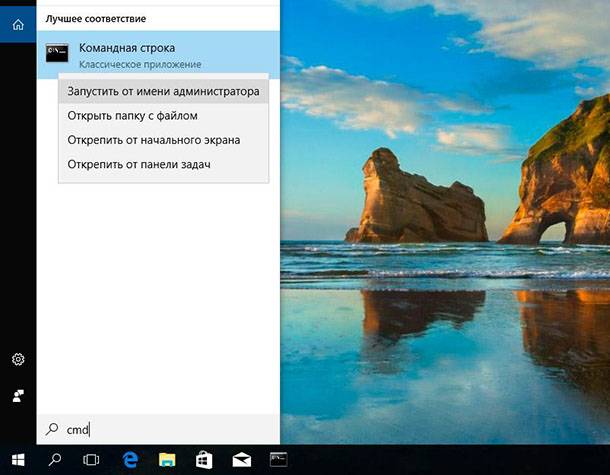This screenshot has width=610, height=475.
Task: Open the Home icon in search sidebar
Action: pos(18,25)
